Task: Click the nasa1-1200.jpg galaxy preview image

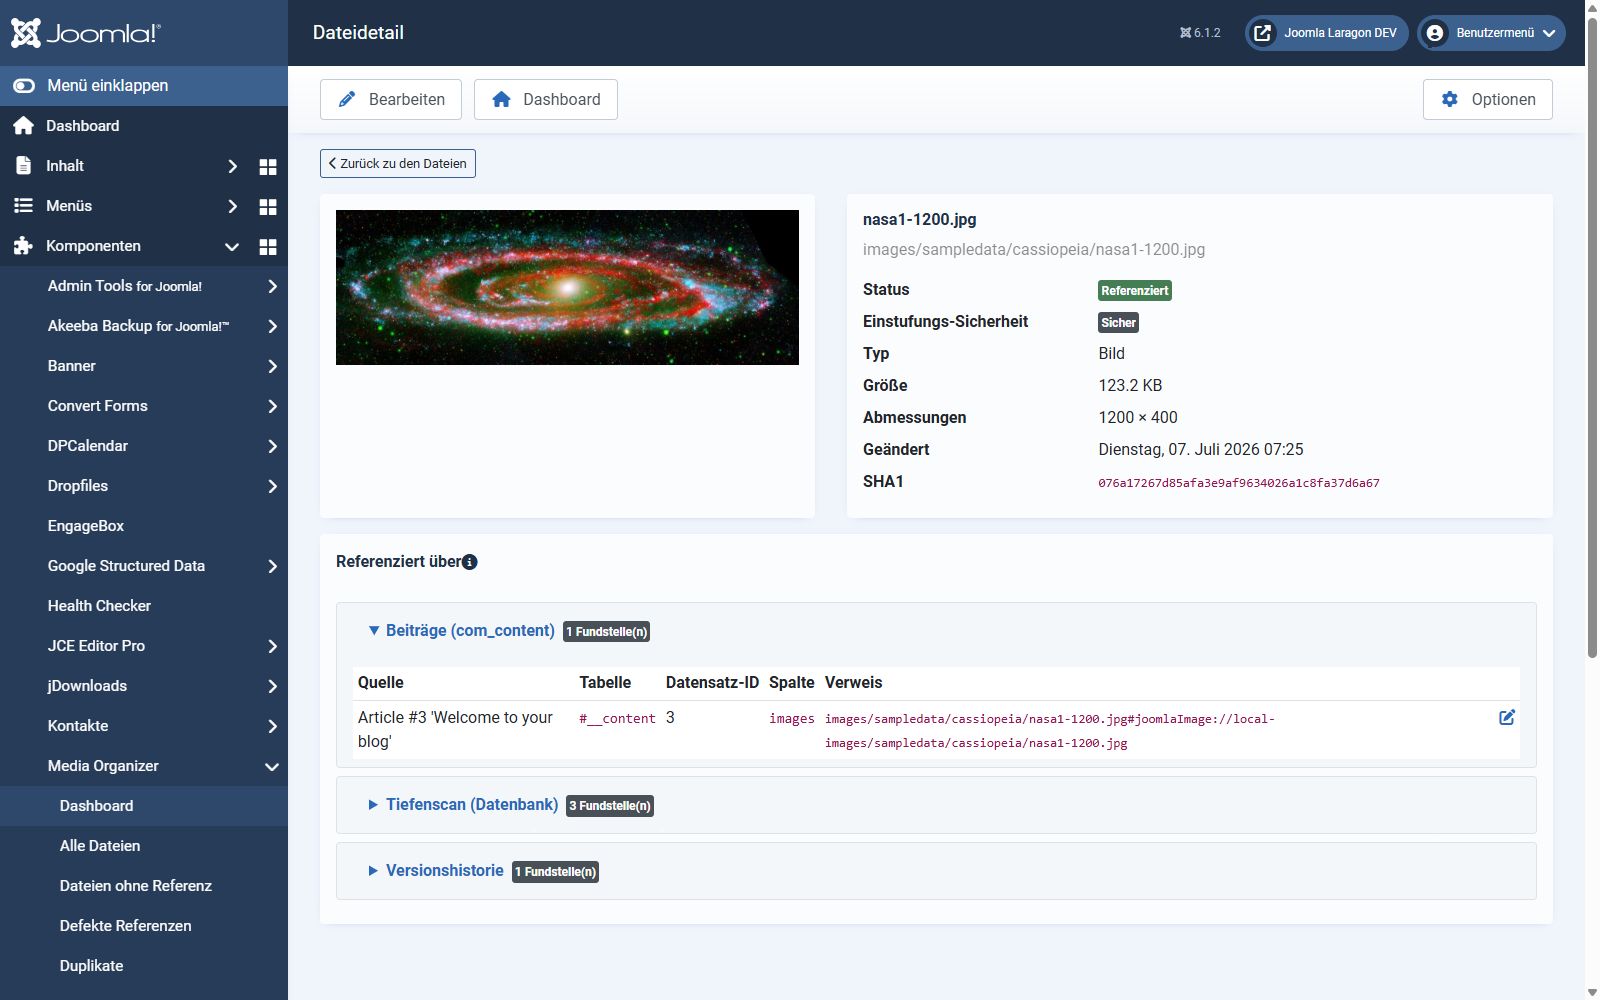Action: (x=567, y=287)
